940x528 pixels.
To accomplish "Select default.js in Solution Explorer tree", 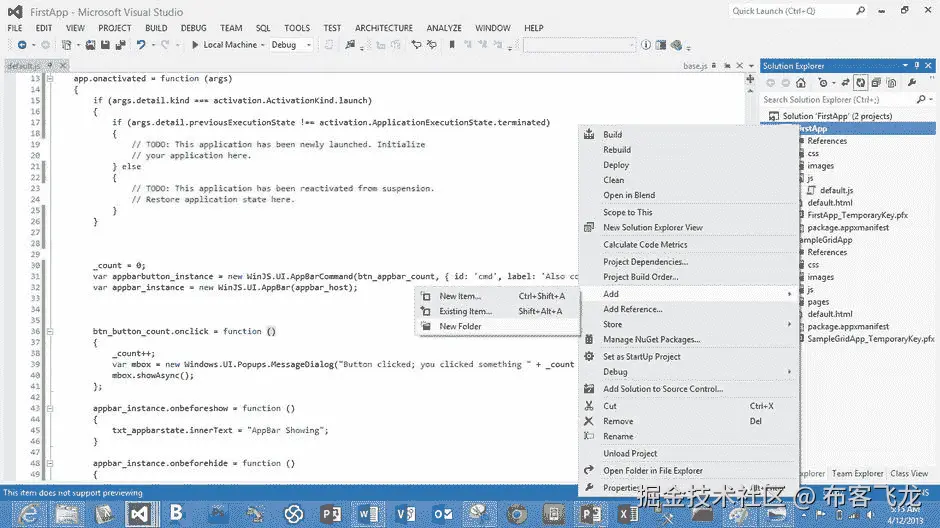I will coord(836,191).
